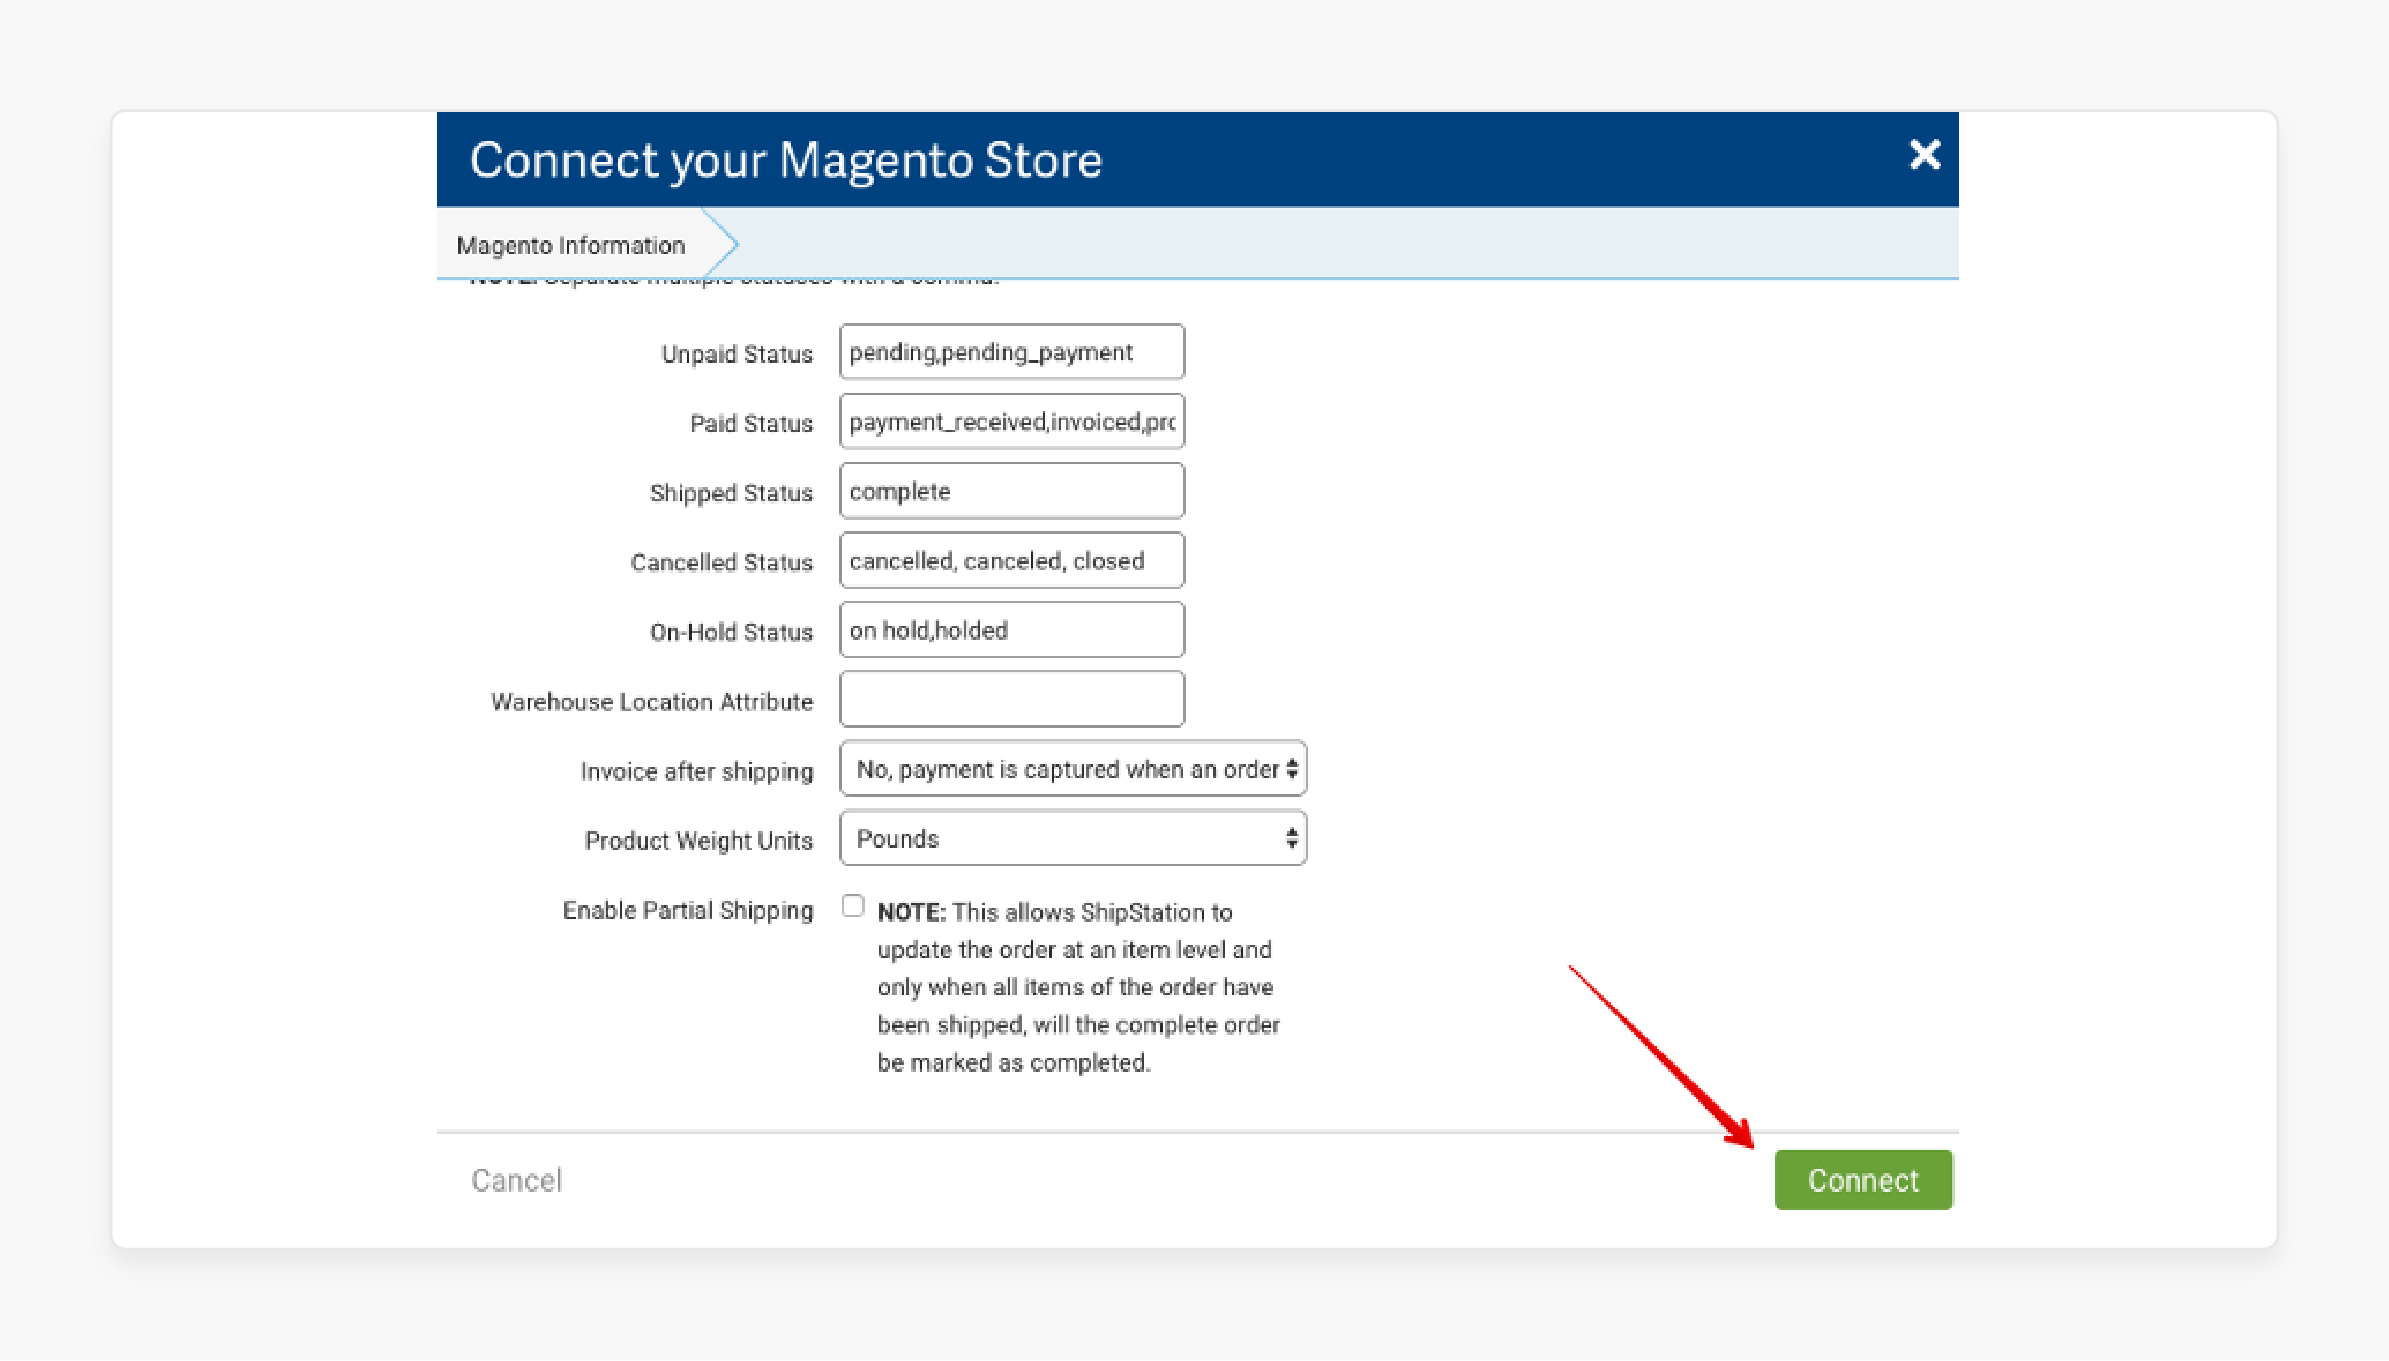Select the Enable Partial Shipping label
Image resolution: width=2389 pixels, height=1361 pixels.
tap(688, 911)
